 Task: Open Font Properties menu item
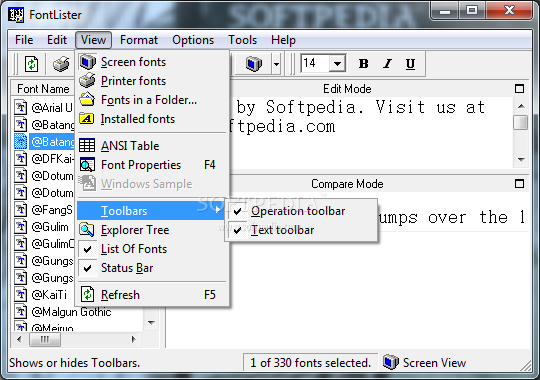pos(153,165)
